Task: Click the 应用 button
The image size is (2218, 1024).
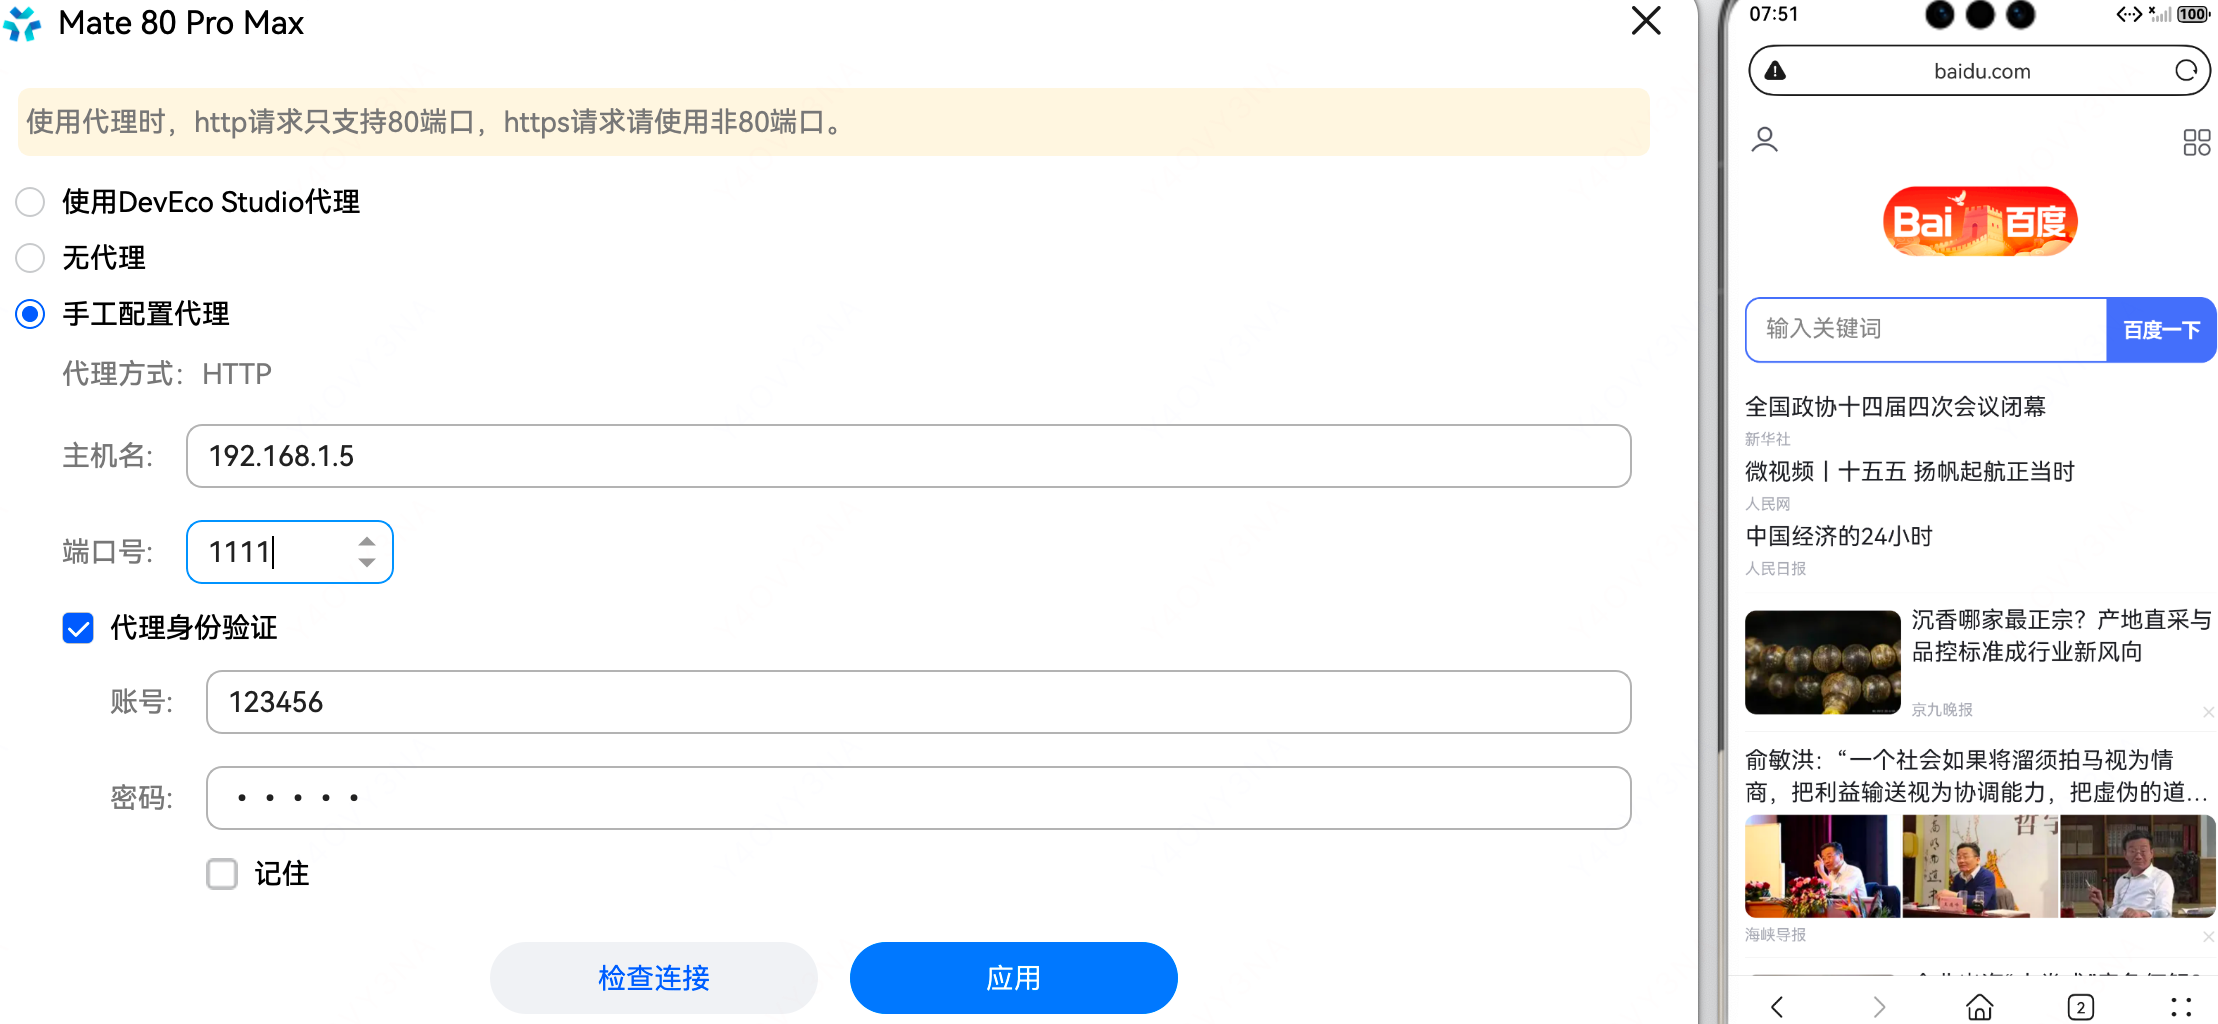Action: [x=1013, y=978]
